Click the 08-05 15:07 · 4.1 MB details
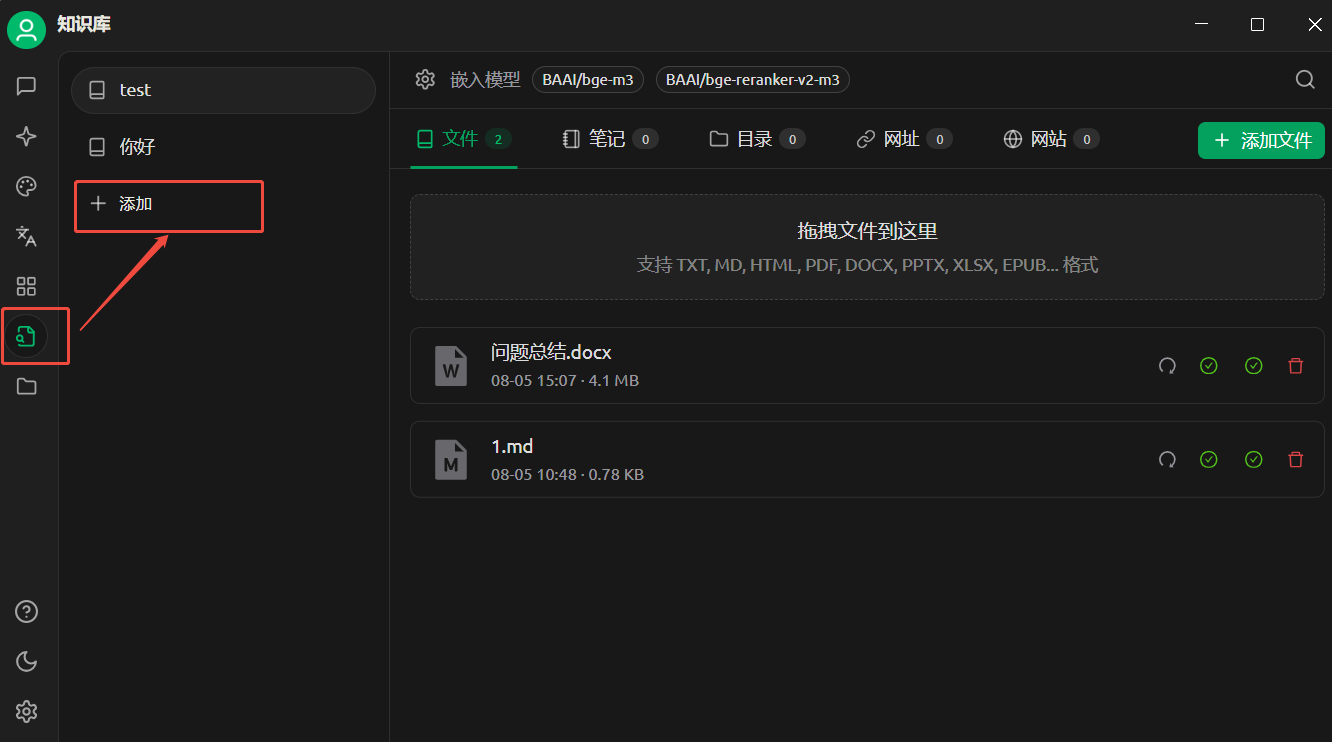The image size is (1332, 742). tap(565, 381)
